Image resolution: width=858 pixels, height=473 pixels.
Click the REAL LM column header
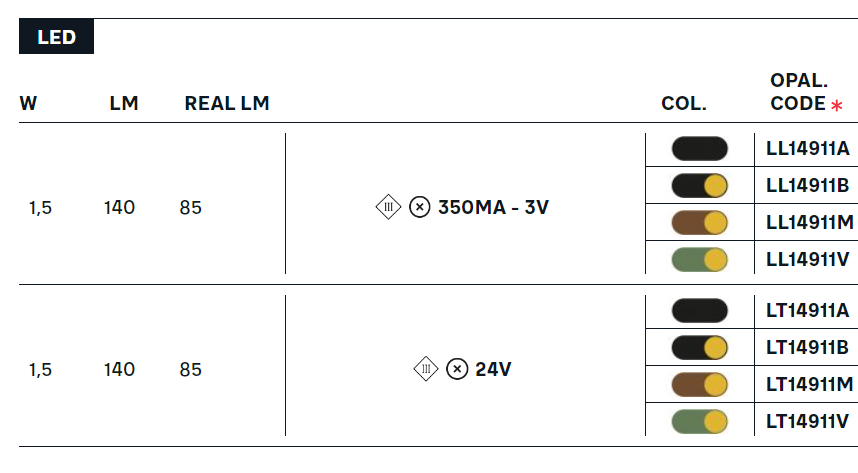tap(227, 103)
